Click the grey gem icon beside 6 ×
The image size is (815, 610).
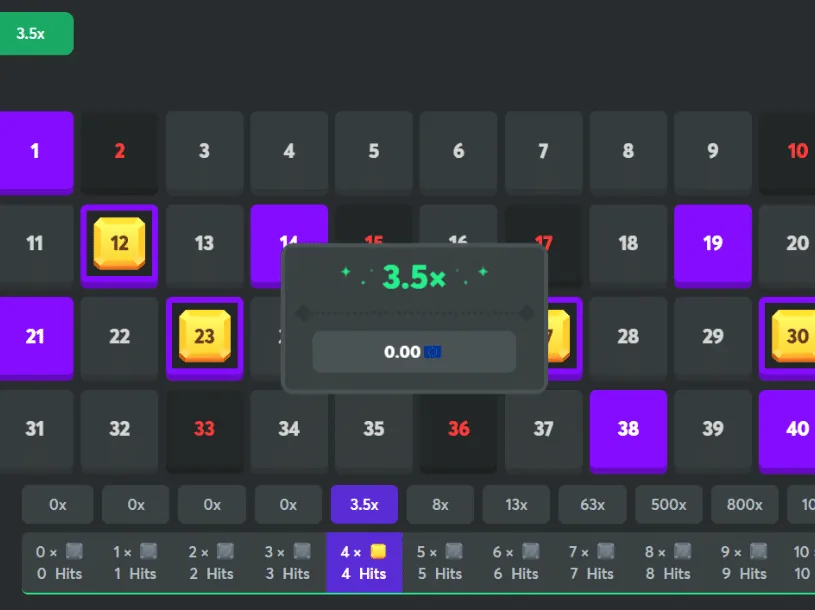pos(530,551)
